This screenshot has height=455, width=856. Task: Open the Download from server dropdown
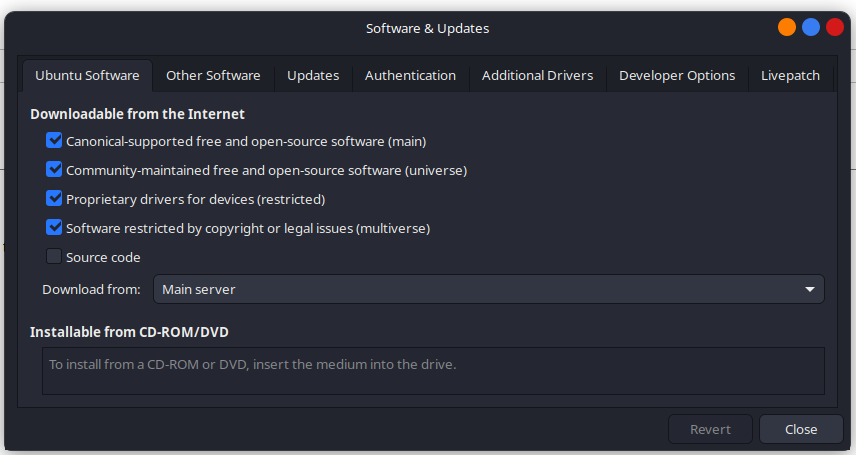point(488,289)
